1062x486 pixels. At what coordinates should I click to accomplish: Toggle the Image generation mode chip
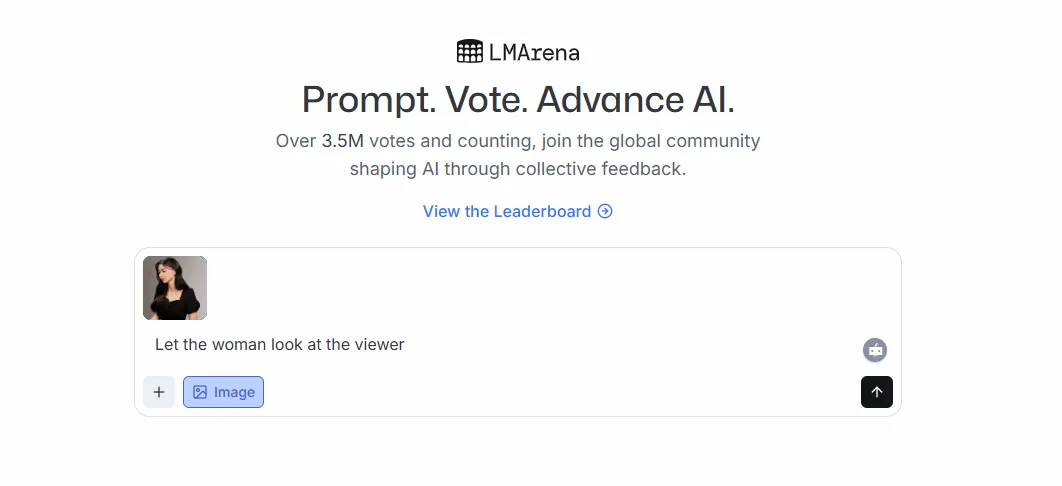click(224, 392)
